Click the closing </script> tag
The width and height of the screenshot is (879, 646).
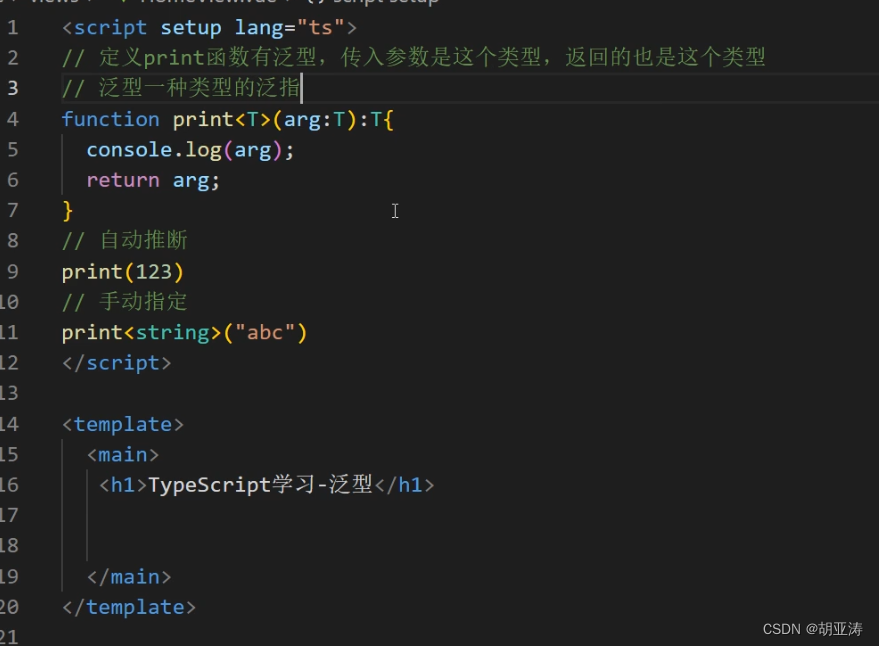click(x=117, y=363)
